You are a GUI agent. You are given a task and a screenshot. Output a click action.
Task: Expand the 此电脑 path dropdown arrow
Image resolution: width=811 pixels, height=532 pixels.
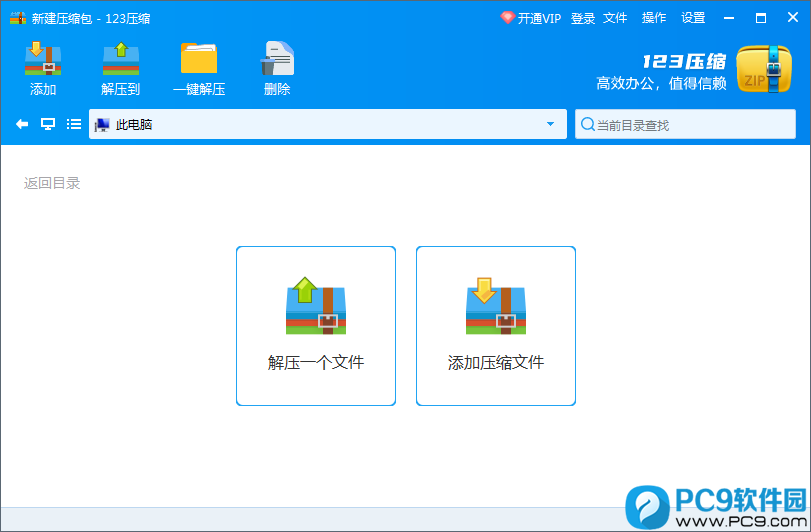(x=550, y=124)
